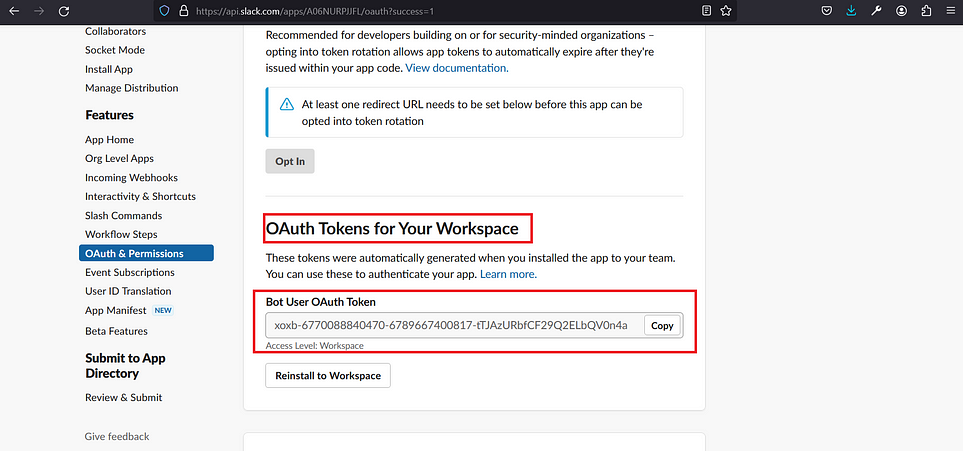The width and height of the screenshot is (963, 451).
Task: Open Incoming Webhooks in the sidebar
Action: click(131, 178)
